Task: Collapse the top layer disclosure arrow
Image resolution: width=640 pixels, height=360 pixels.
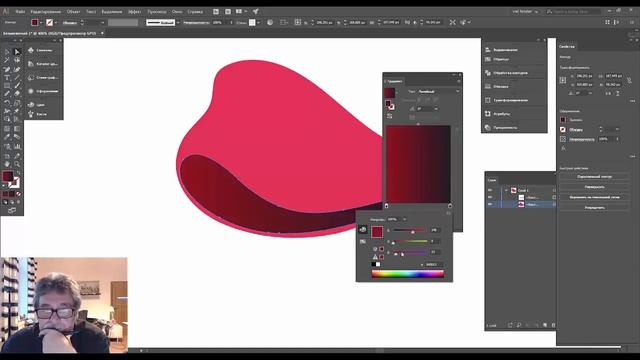Action: coord(506,190)
